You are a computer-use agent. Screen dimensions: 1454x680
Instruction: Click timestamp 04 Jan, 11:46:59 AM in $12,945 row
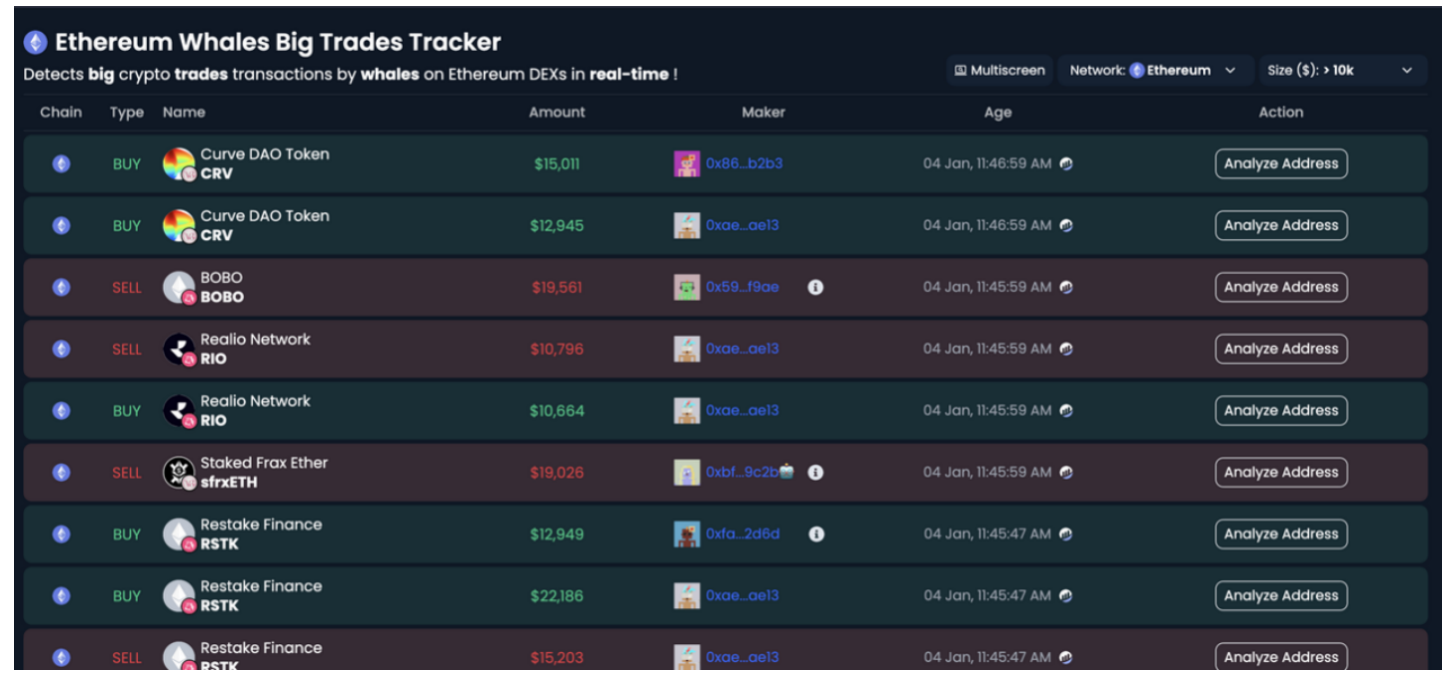[987, 226]
